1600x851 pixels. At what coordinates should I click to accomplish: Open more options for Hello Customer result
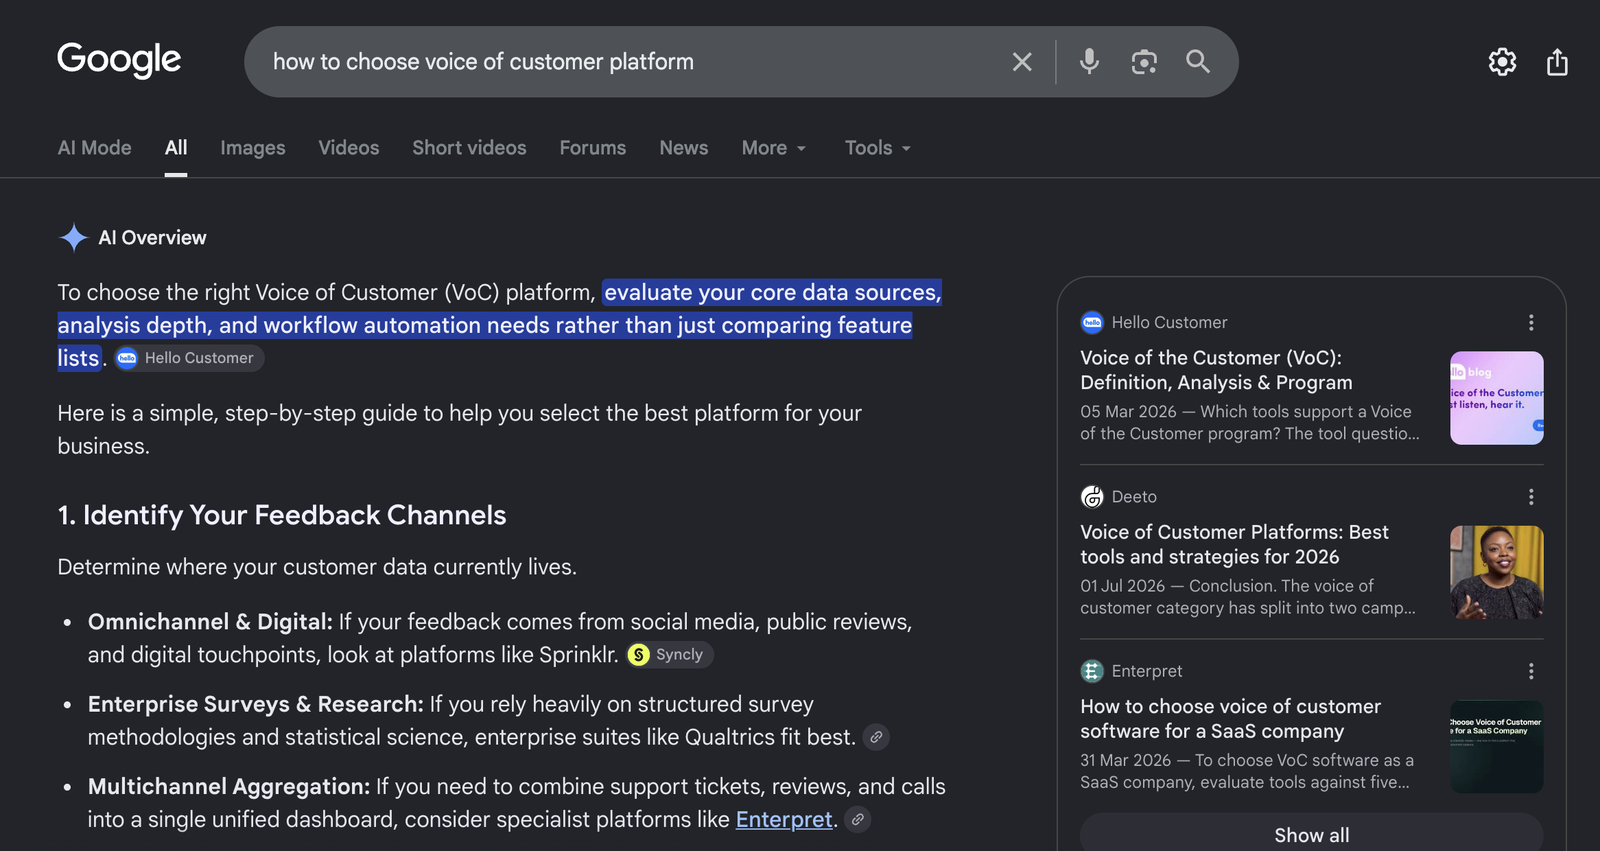point(1531,322)
